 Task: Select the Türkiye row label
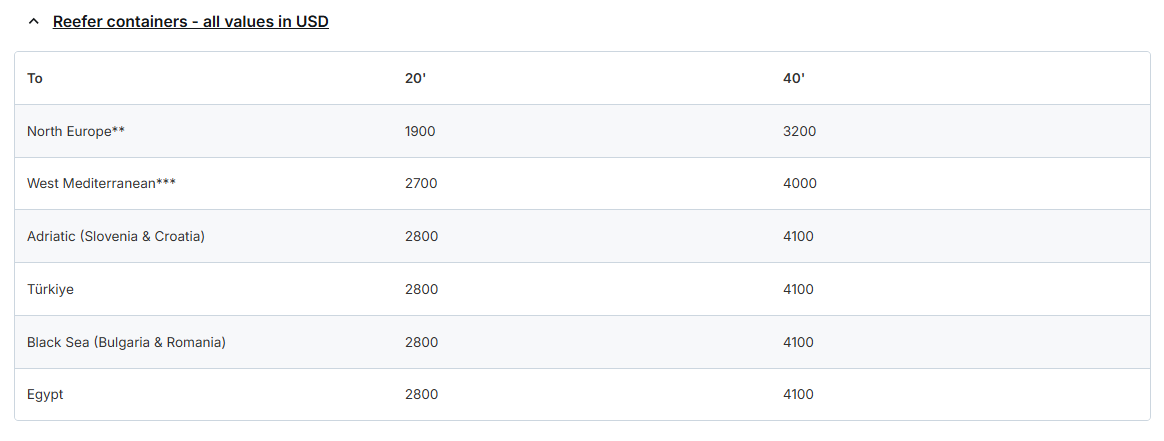pos(50,290)
